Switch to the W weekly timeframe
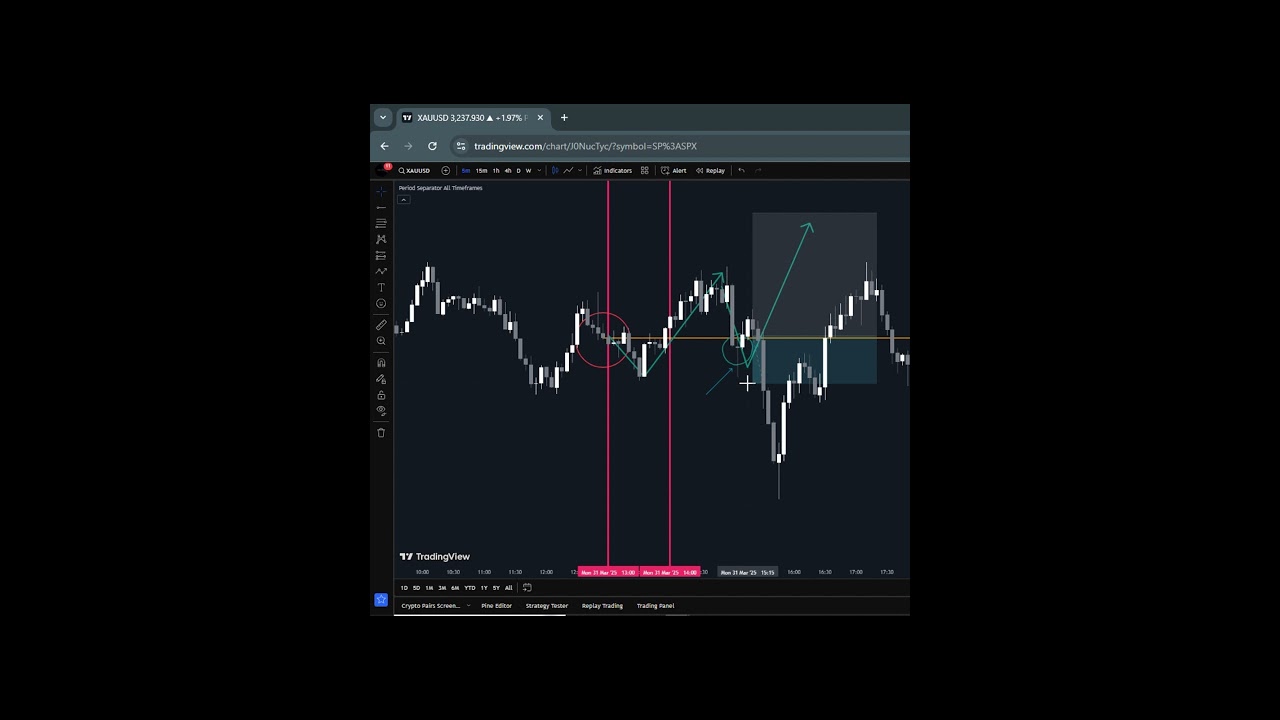The image size is (1280, 720). (x=529, y=170)
